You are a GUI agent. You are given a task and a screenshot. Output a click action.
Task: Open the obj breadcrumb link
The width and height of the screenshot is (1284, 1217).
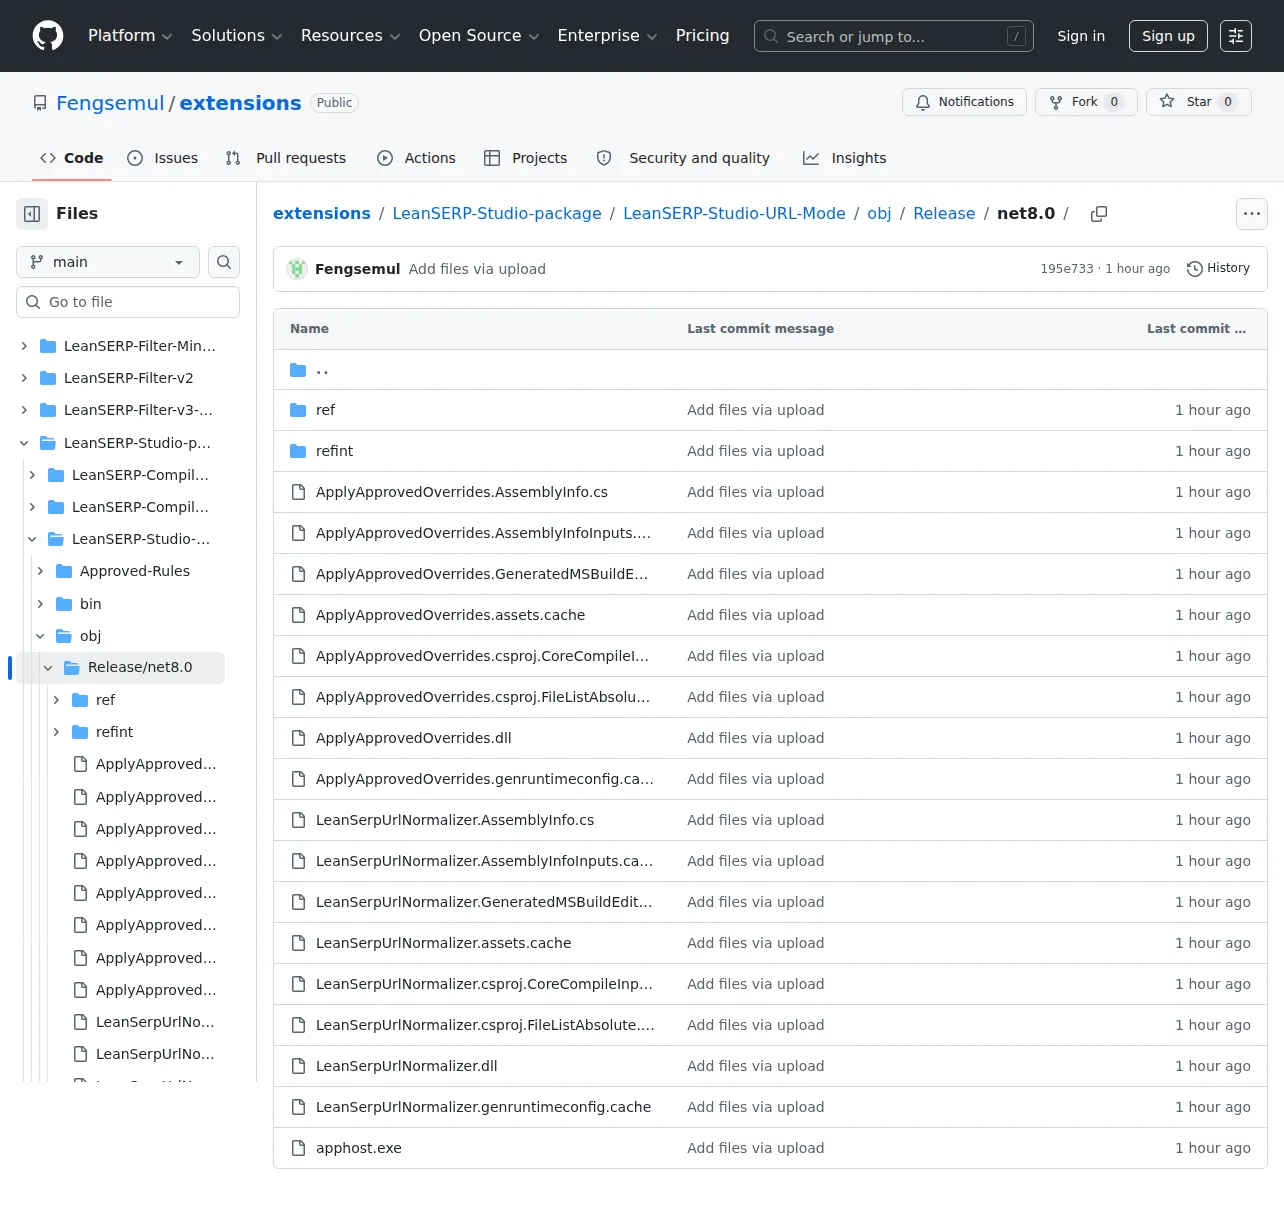(879, 214)
